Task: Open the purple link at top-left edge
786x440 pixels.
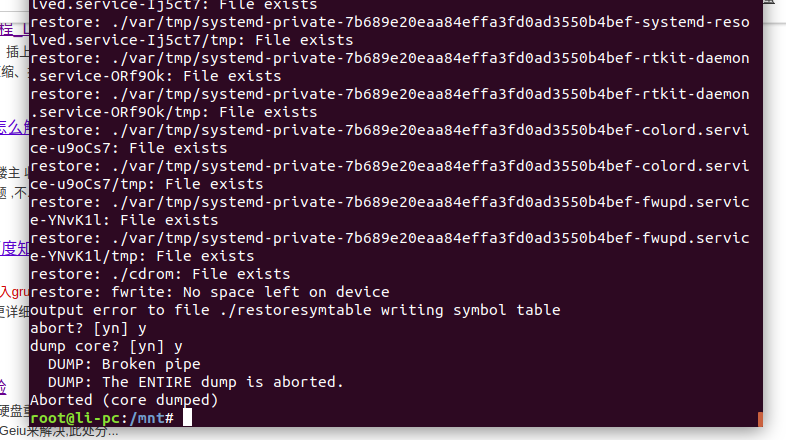Action: [14, 29]
